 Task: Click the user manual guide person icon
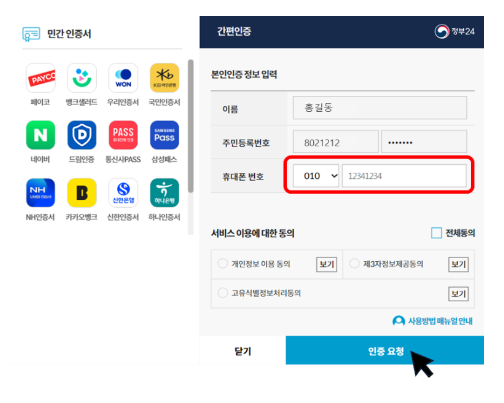[x=399, y=321]
